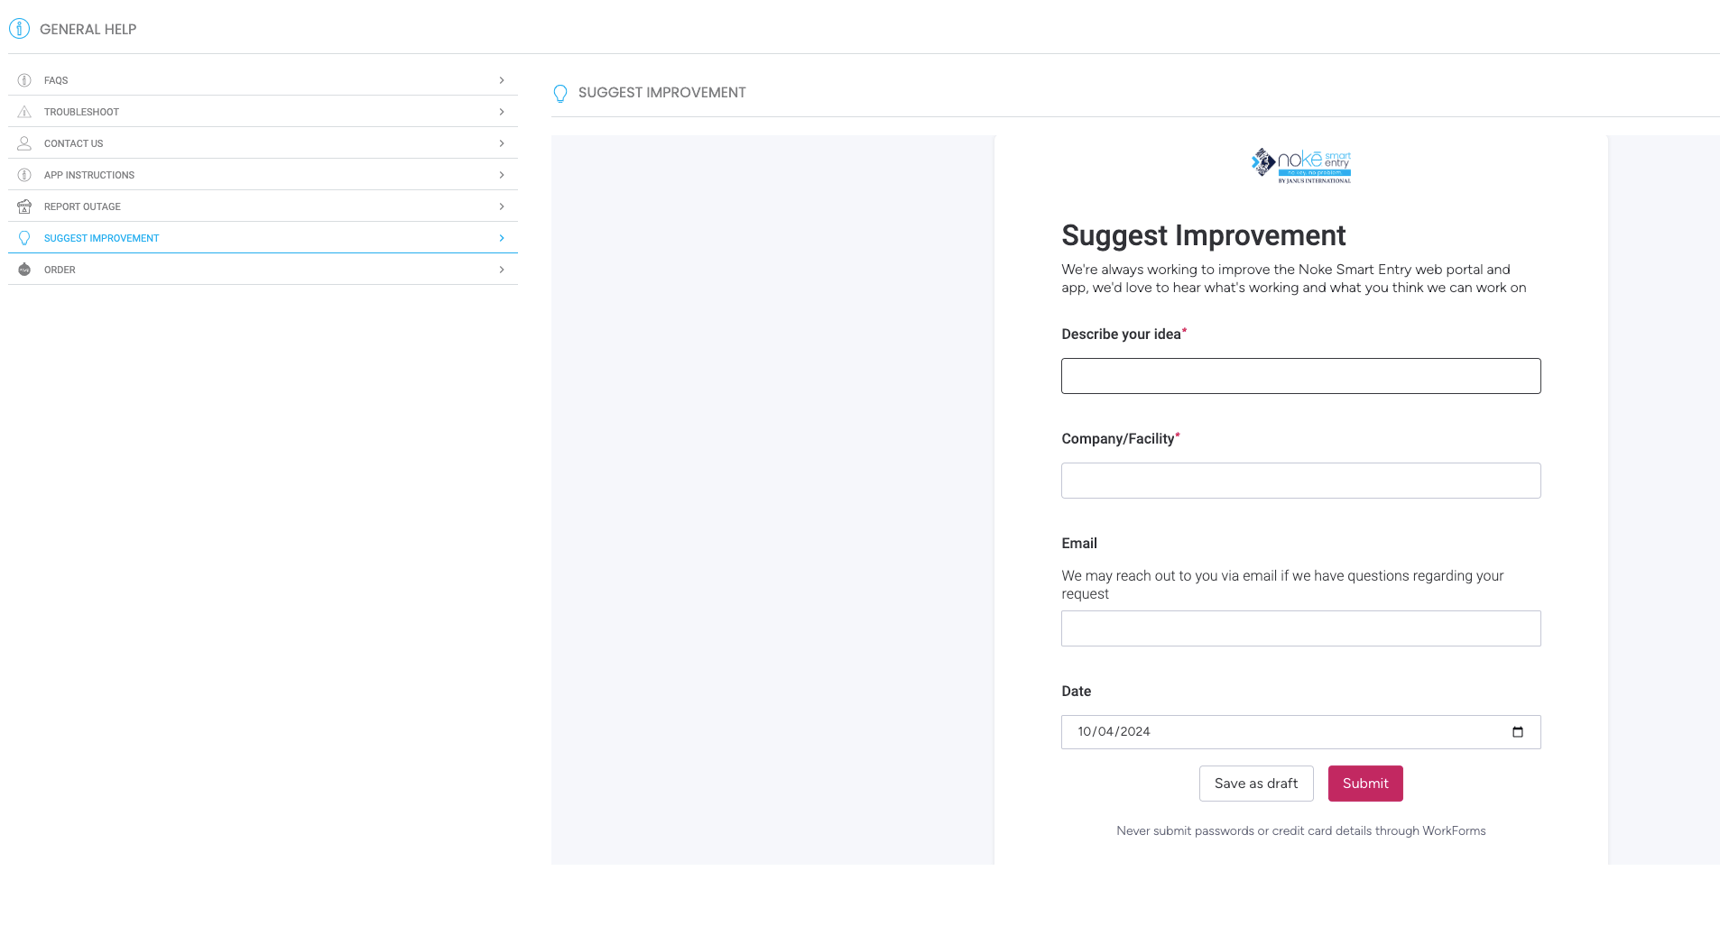Open the Troubleshoot menu item
The image size is (1720, 926).
point(263,112)
